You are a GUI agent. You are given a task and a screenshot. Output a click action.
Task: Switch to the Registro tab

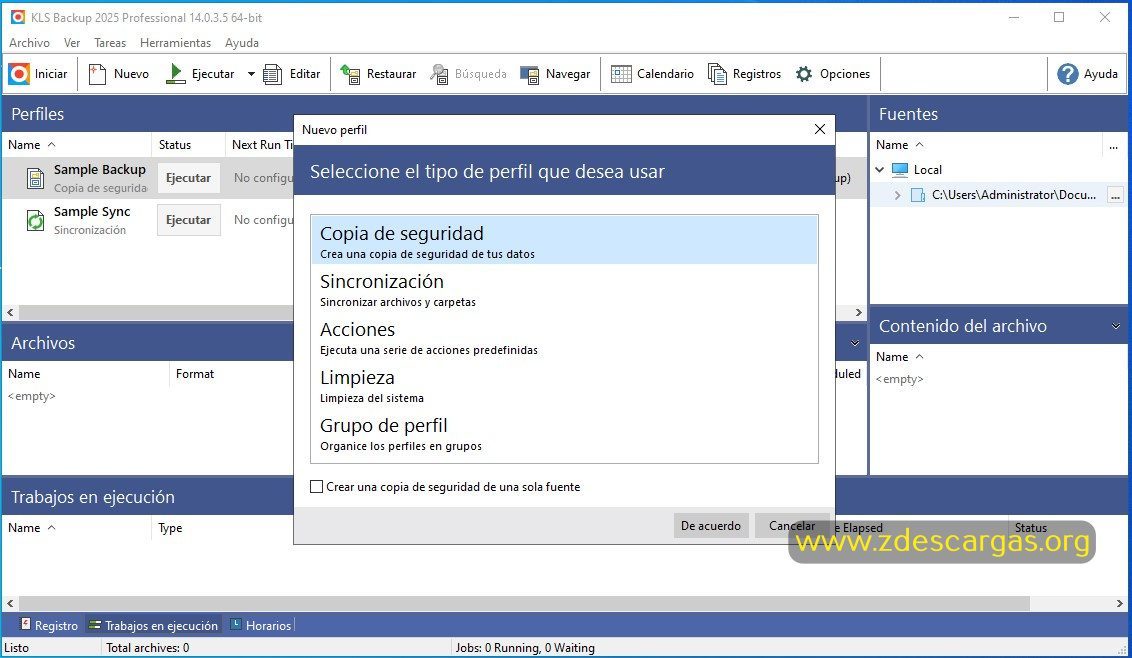point(49,625)
